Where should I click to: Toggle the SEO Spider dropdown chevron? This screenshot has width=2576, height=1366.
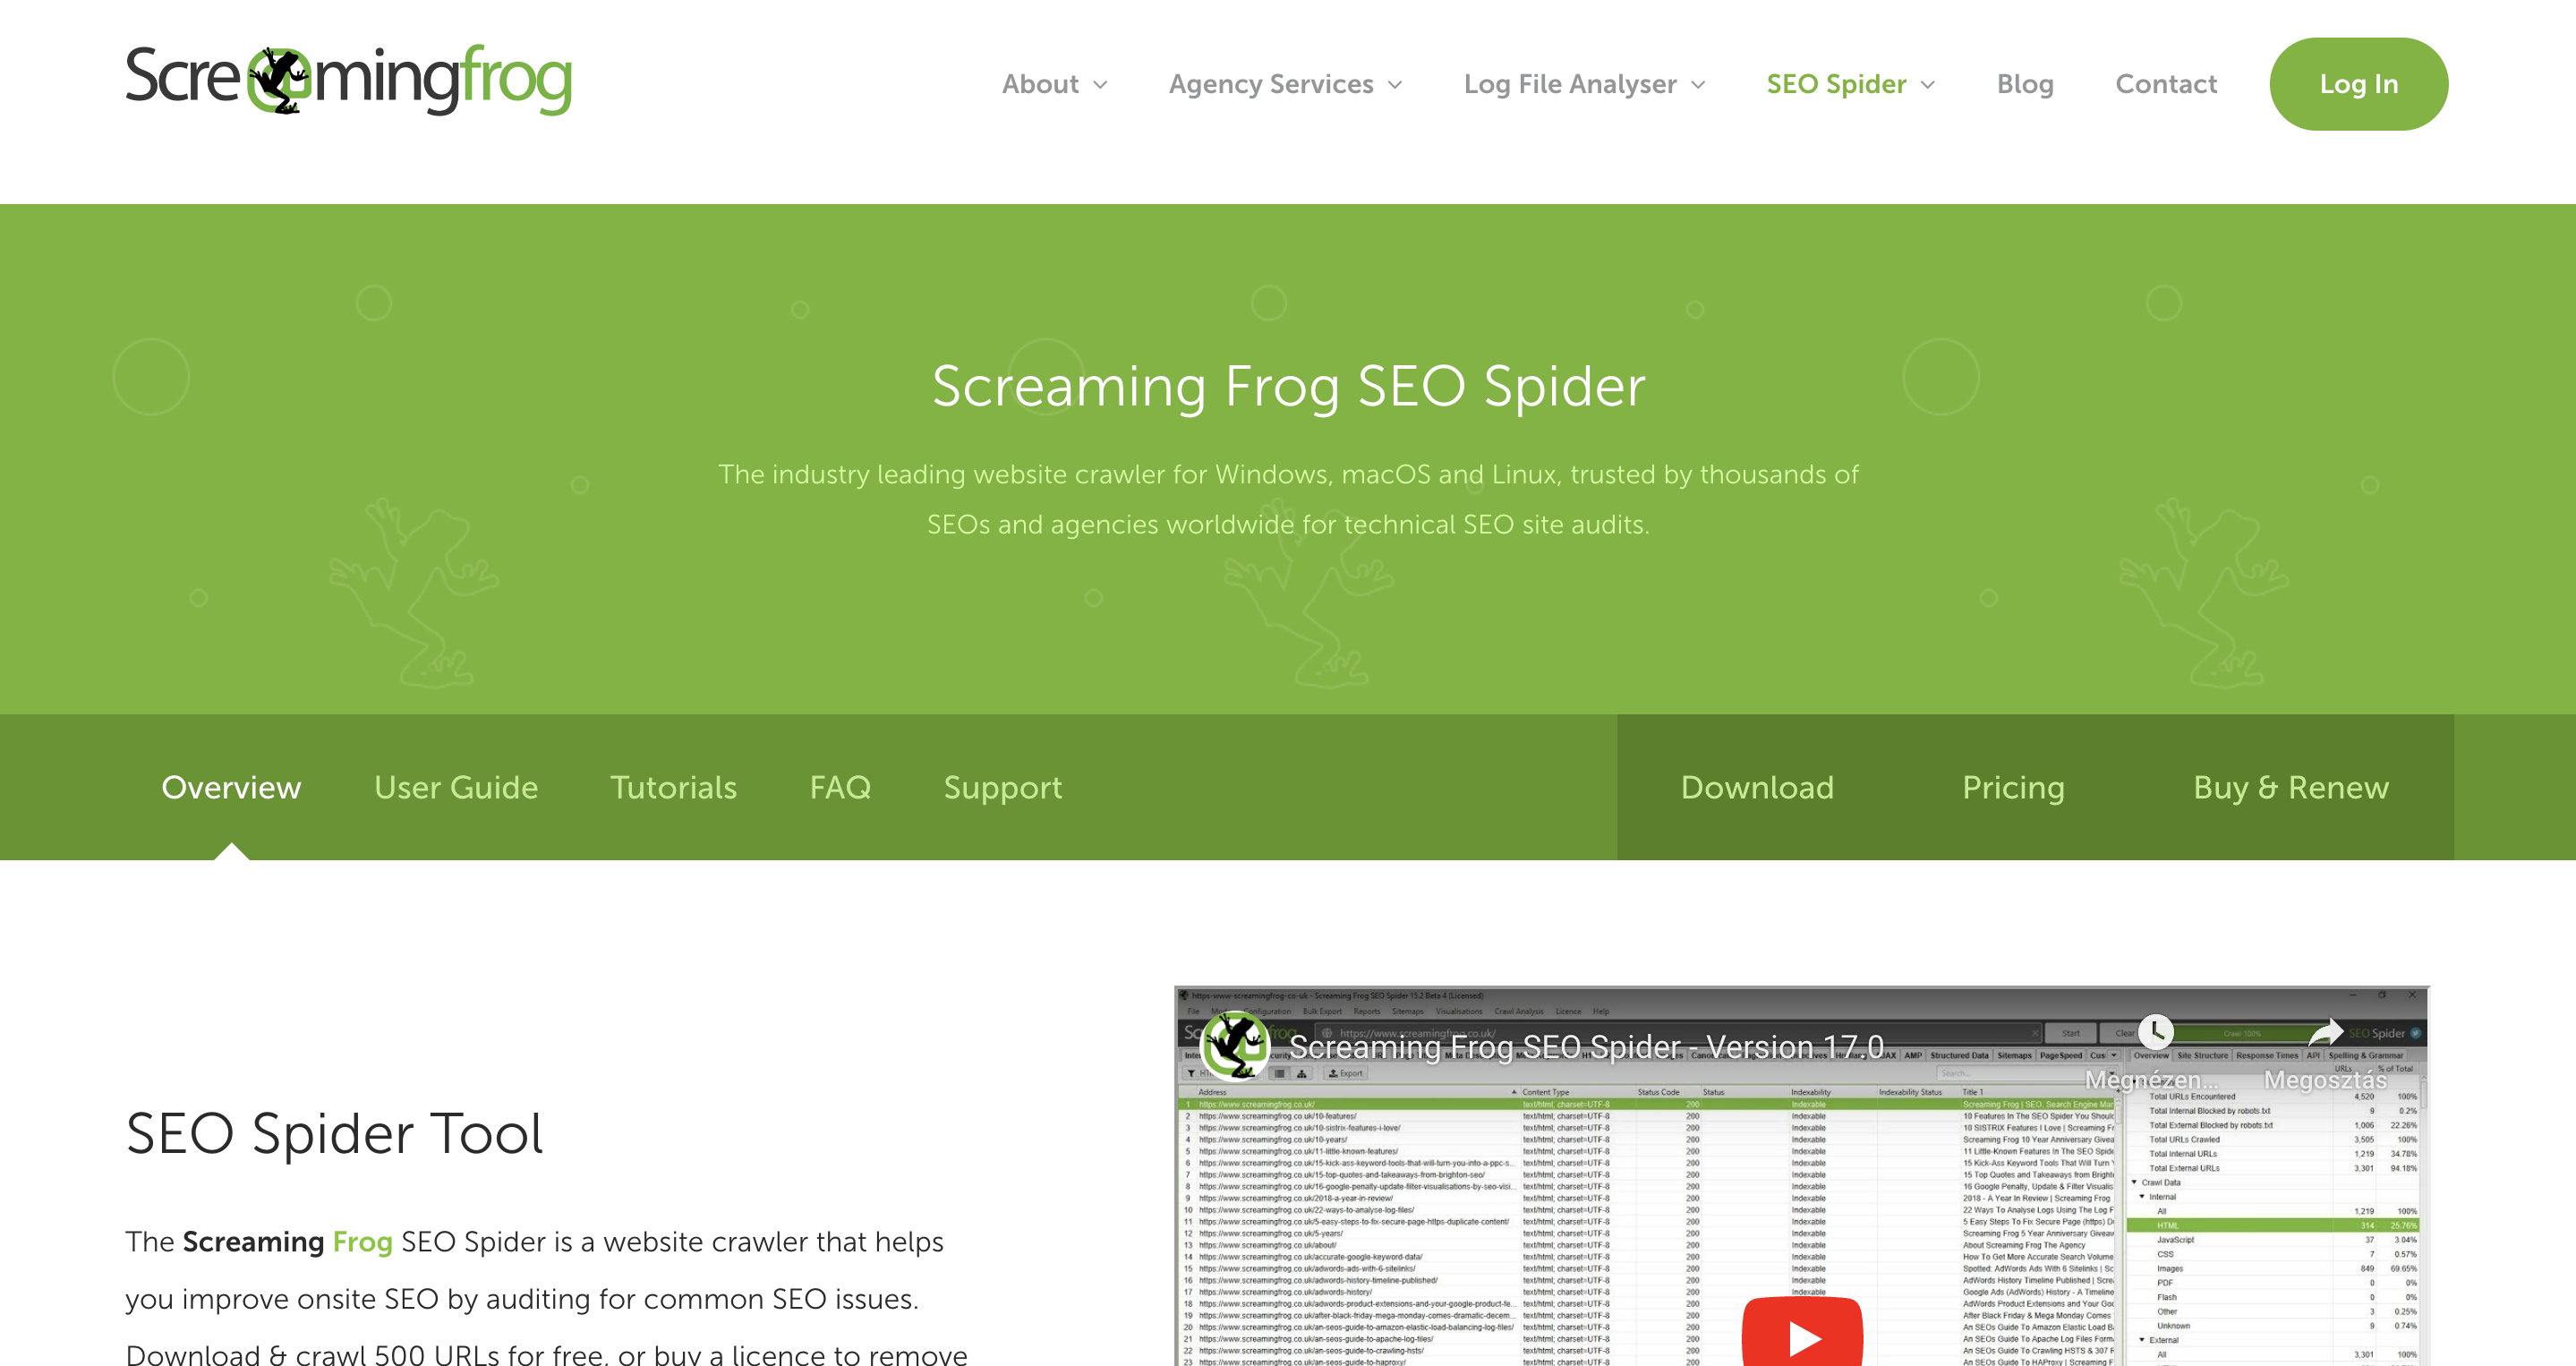(1927, 83)
